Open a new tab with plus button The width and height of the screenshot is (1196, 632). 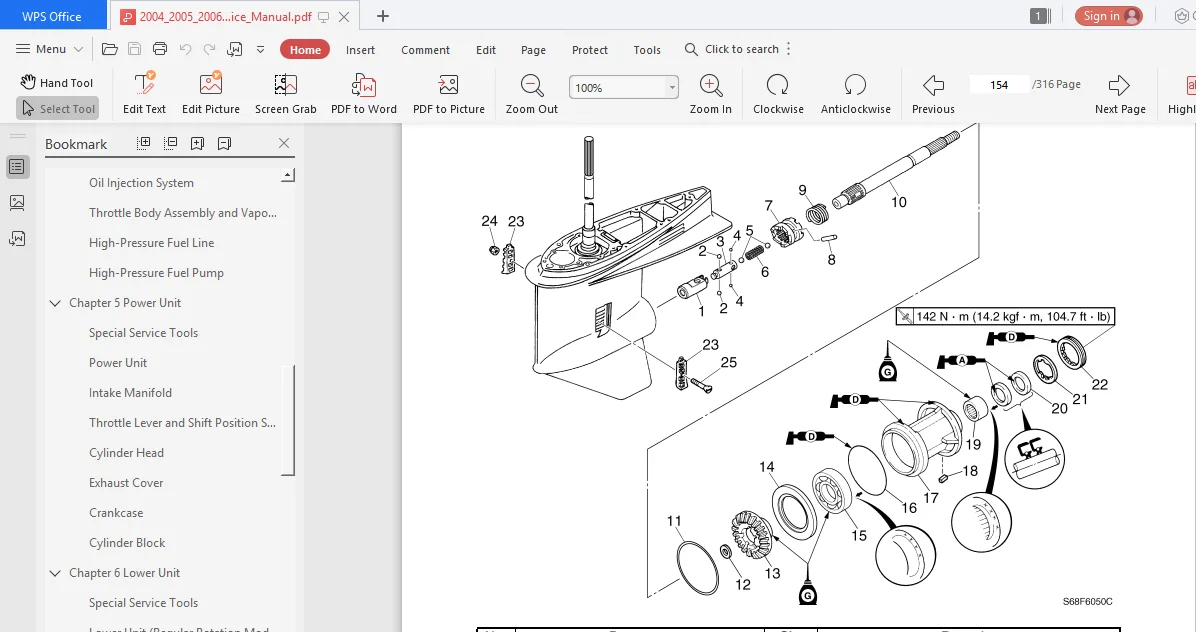[383, 16]
